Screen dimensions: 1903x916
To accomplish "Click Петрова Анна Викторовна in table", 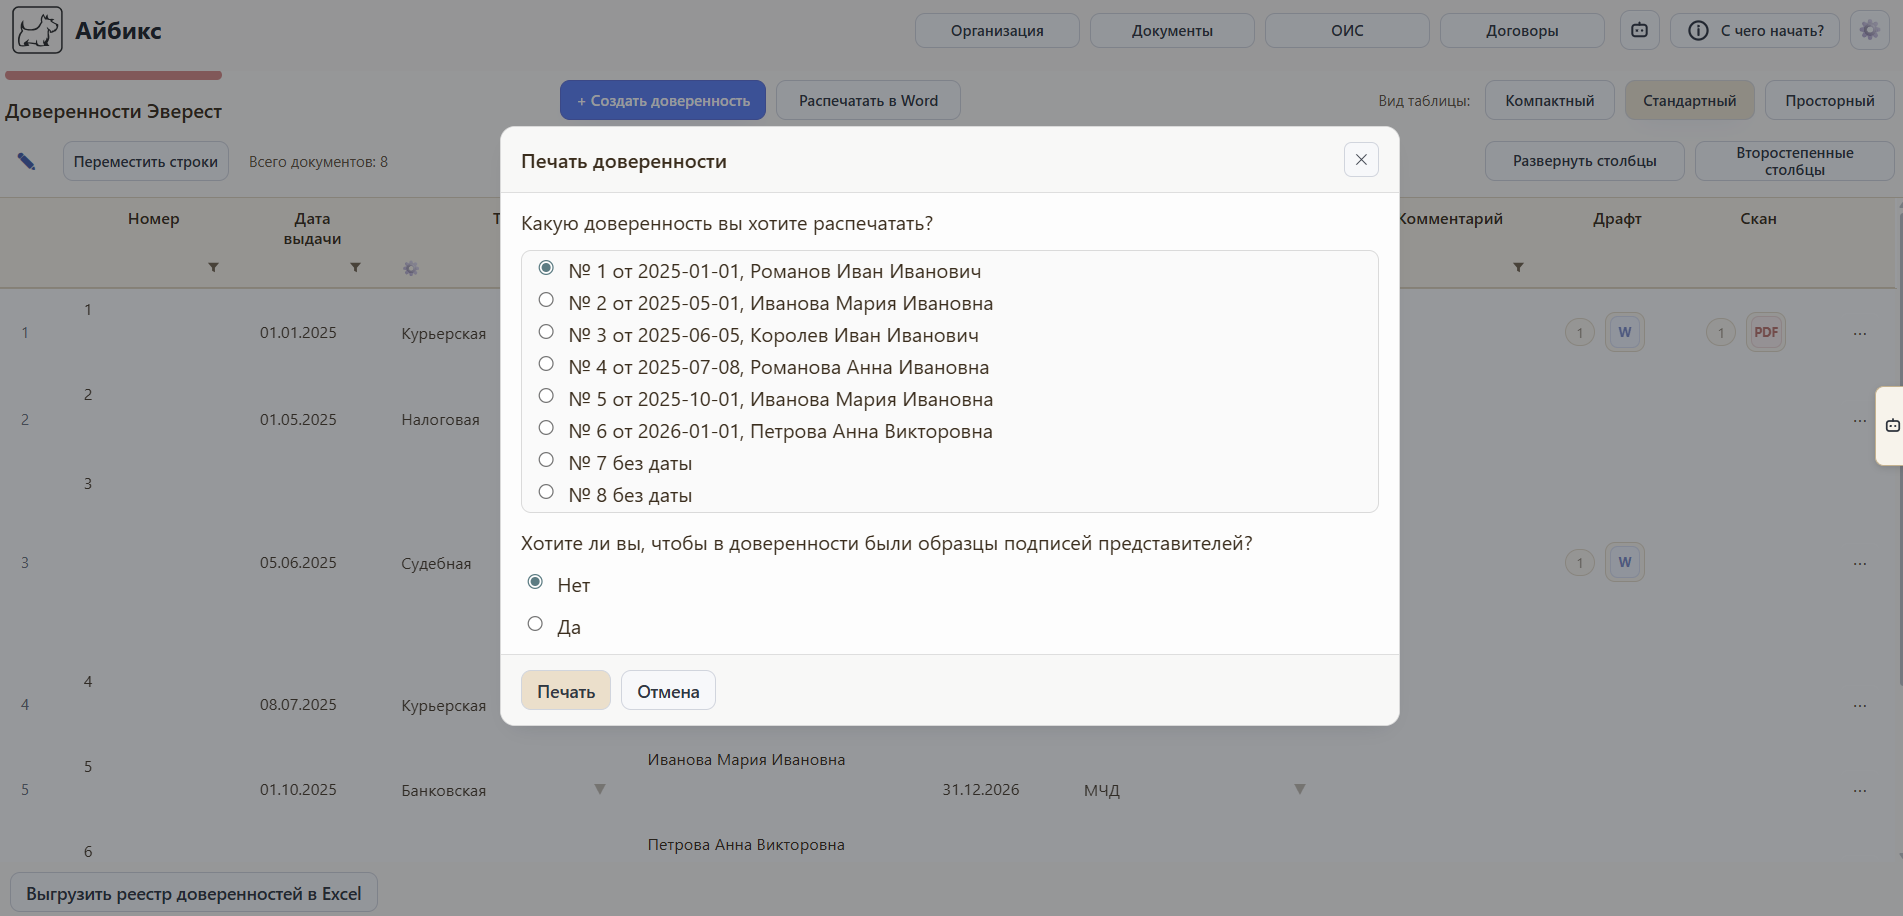I will 746,845.
